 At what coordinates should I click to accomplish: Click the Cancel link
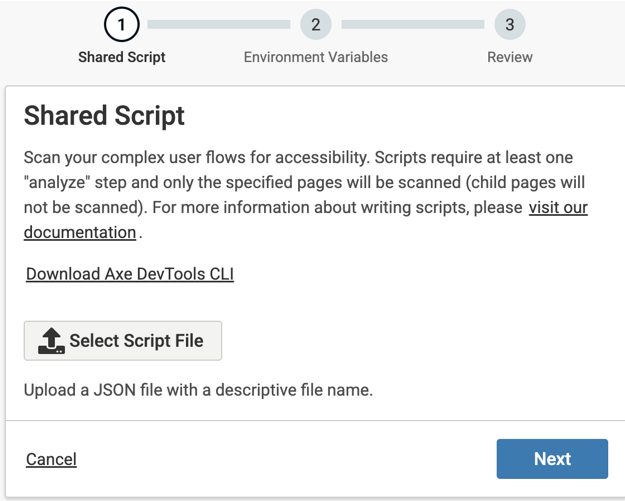point(51,459)
